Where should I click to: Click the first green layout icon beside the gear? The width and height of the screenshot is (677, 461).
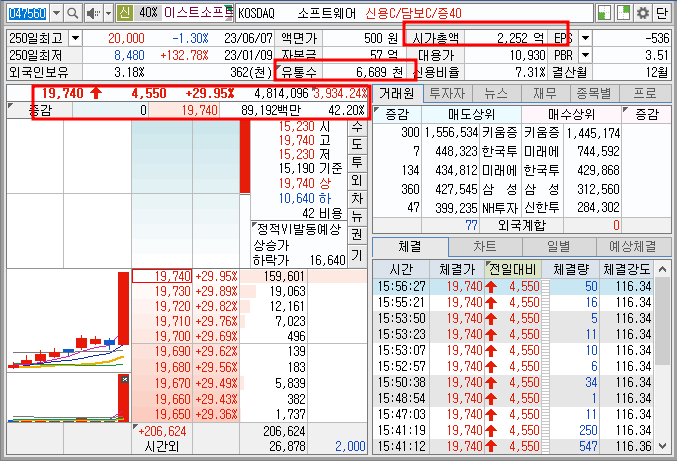[x=604, y=13]
